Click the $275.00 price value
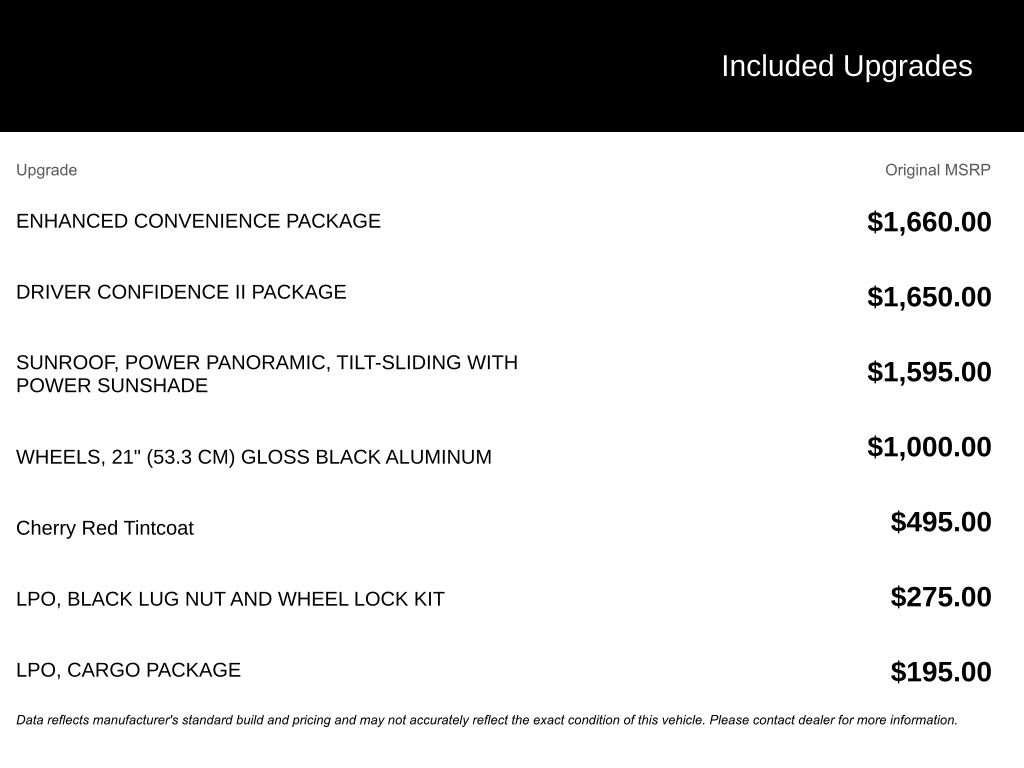 (x=940, y=597)
